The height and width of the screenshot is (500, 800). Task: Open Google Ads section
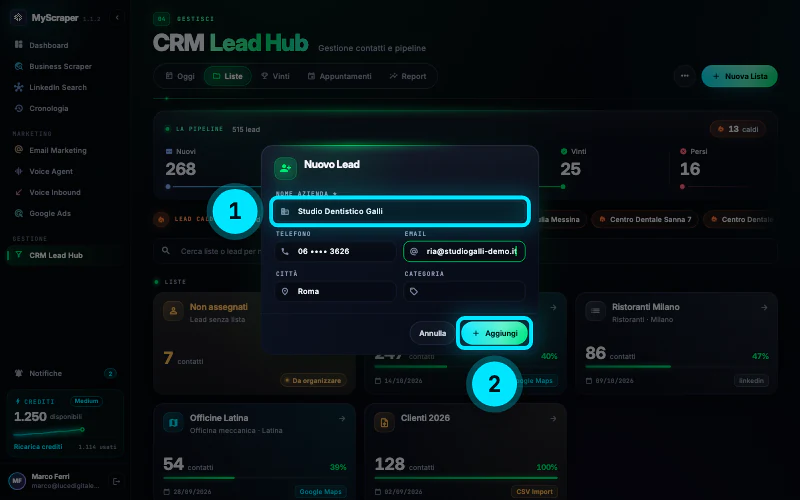point(50,213)
